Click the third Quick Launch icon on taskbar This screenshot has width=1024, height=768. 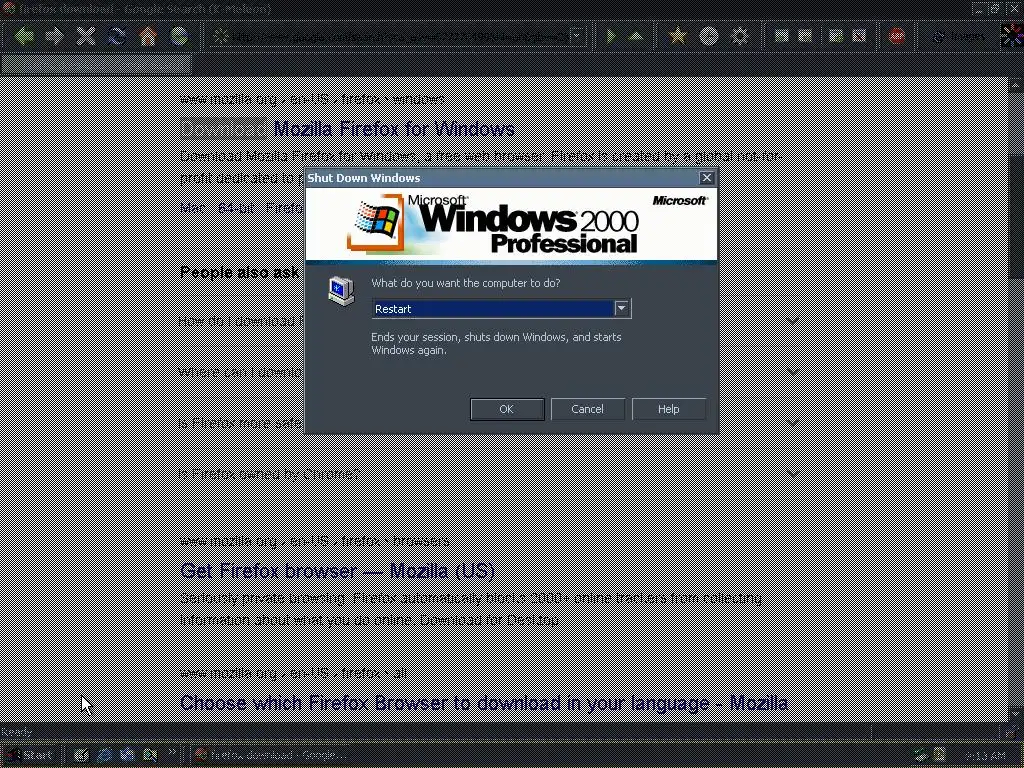click(127, 755)
